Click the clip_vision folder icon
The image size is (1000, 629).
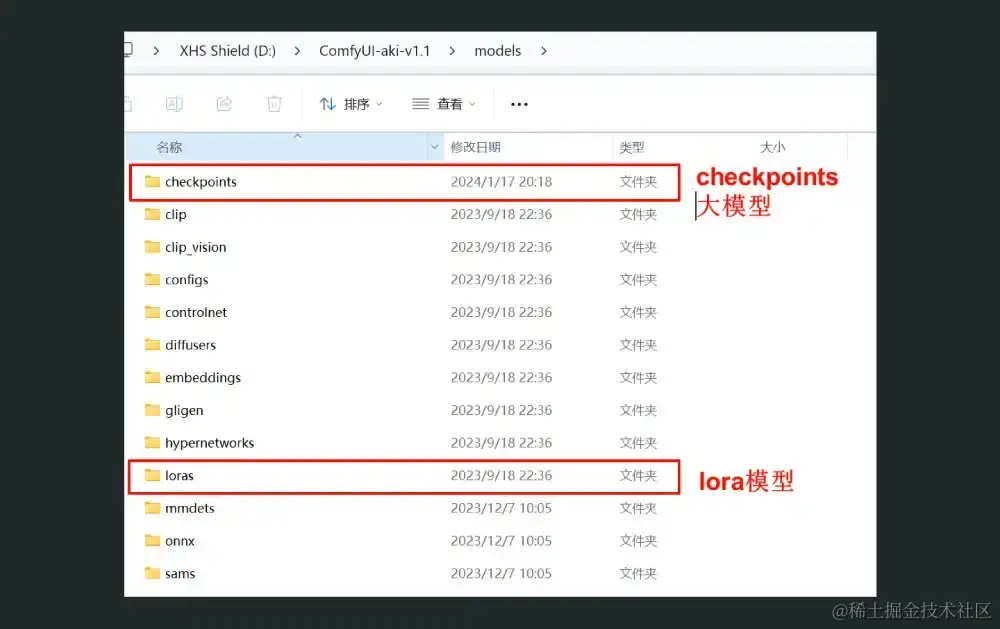[x=152, y=246]
